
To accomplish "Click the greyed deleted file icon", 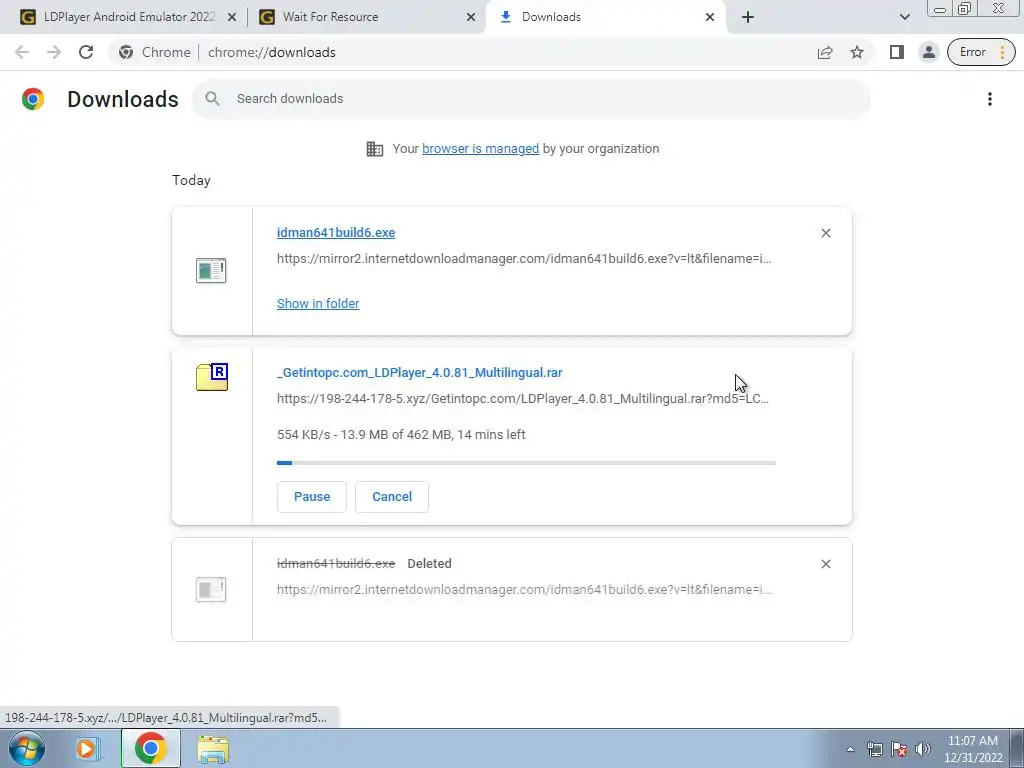I will pos(211,590).
